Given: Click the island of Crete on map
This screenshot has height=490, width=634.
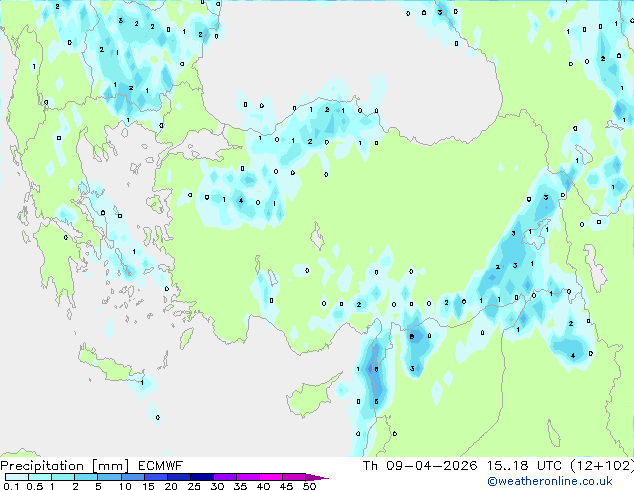Looking at the screenshot, I should pyautogui.click(x=109, y=366).
